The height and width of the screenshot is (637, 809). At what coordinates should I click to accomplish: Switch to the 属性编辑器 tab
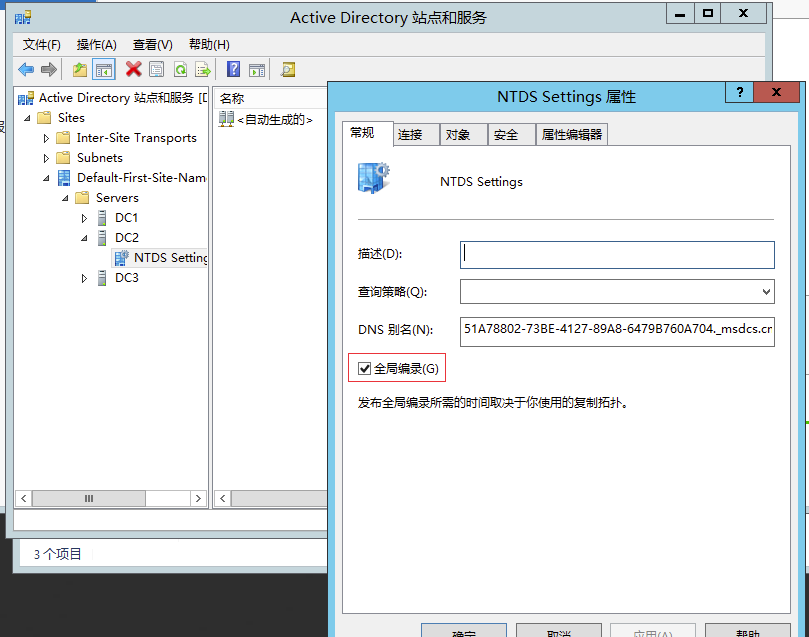pyautogui.click(x=572, y=135)
